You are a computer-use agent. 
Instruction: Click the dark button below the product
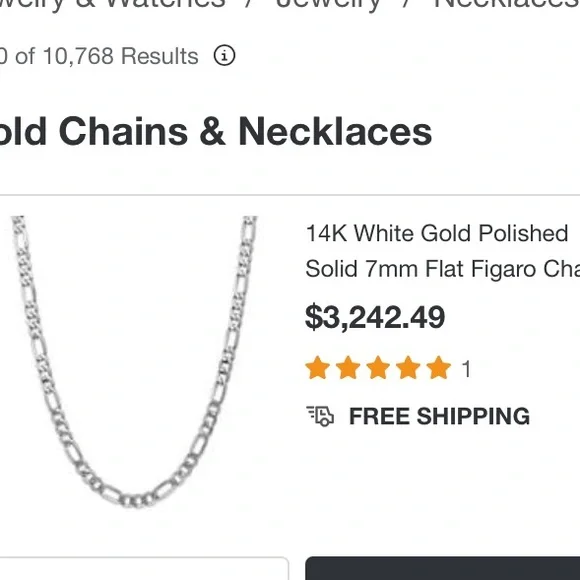pyautogui.click(x=442, y=568)
